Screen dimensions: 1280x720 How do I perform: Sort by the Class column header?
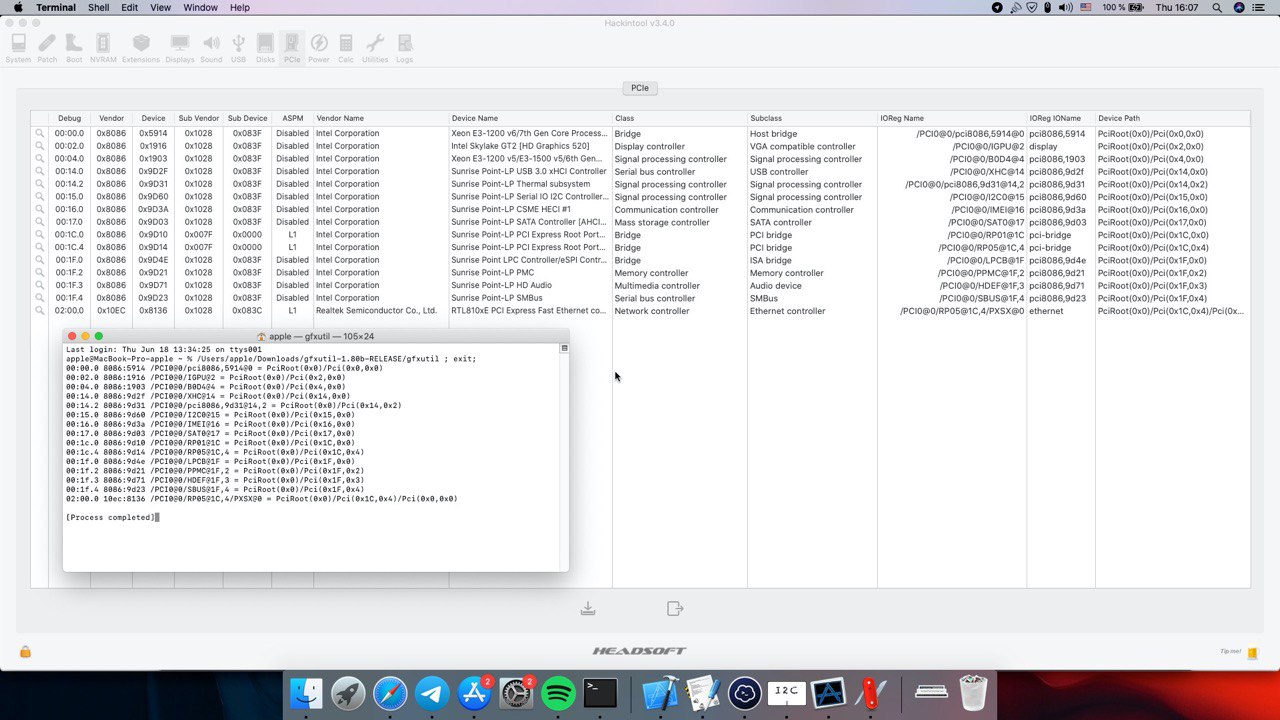(679, 118)
